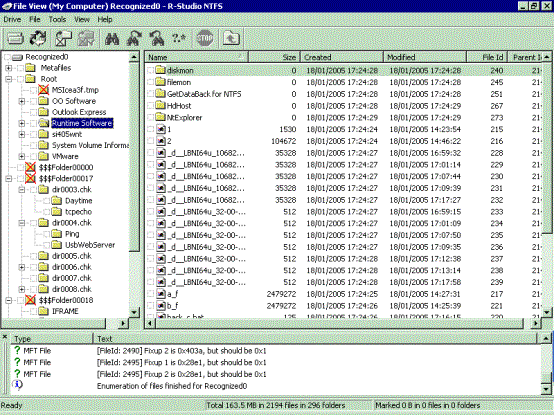
Task: Click the Find Previous binoculars icon
Action: pyautogui.click(x=157, y=38)
